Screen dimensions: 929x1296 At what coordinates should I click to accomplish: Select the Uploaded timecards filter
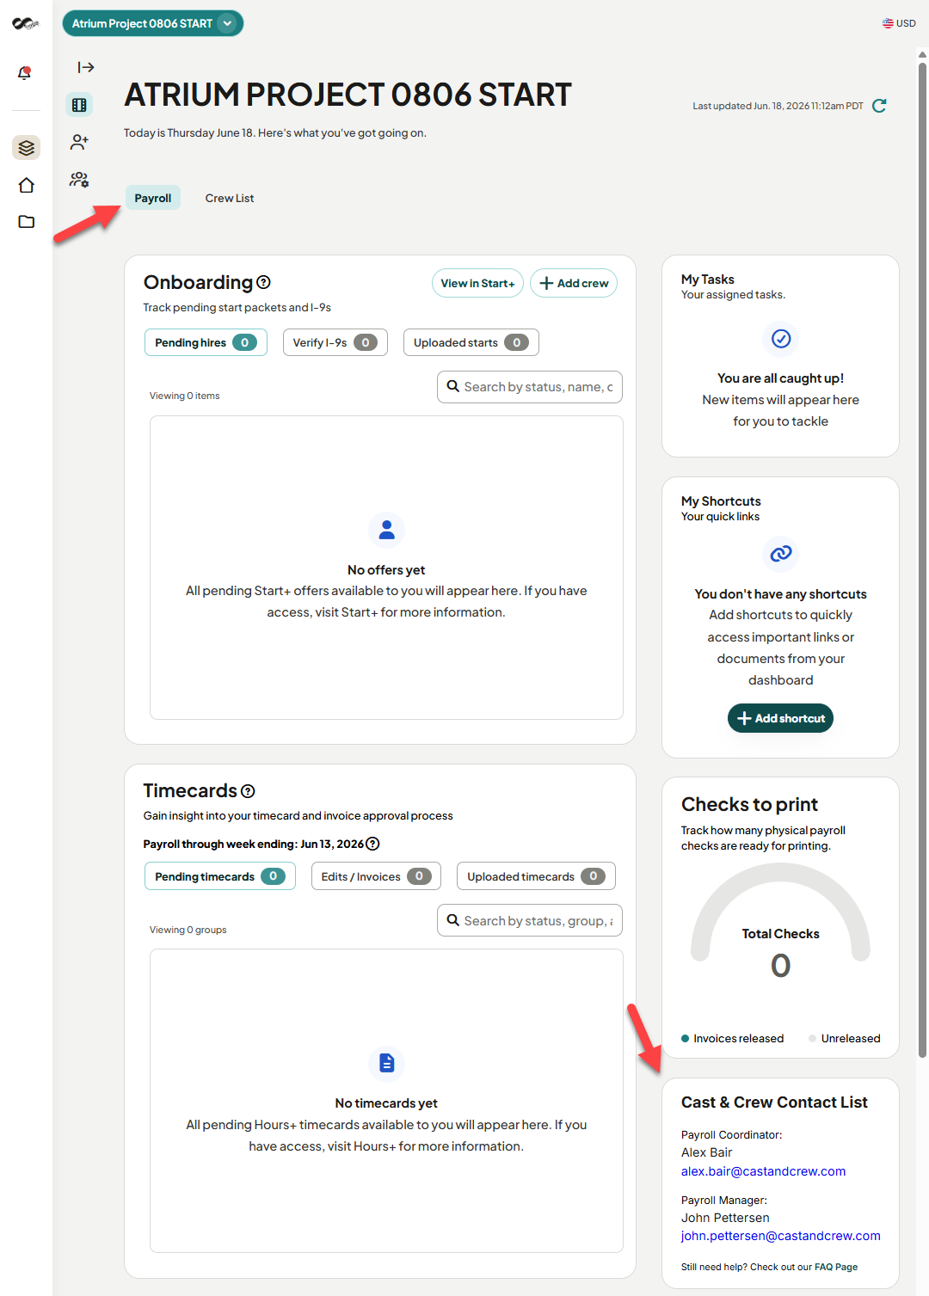pyautogui.click(x=536, y=876)
